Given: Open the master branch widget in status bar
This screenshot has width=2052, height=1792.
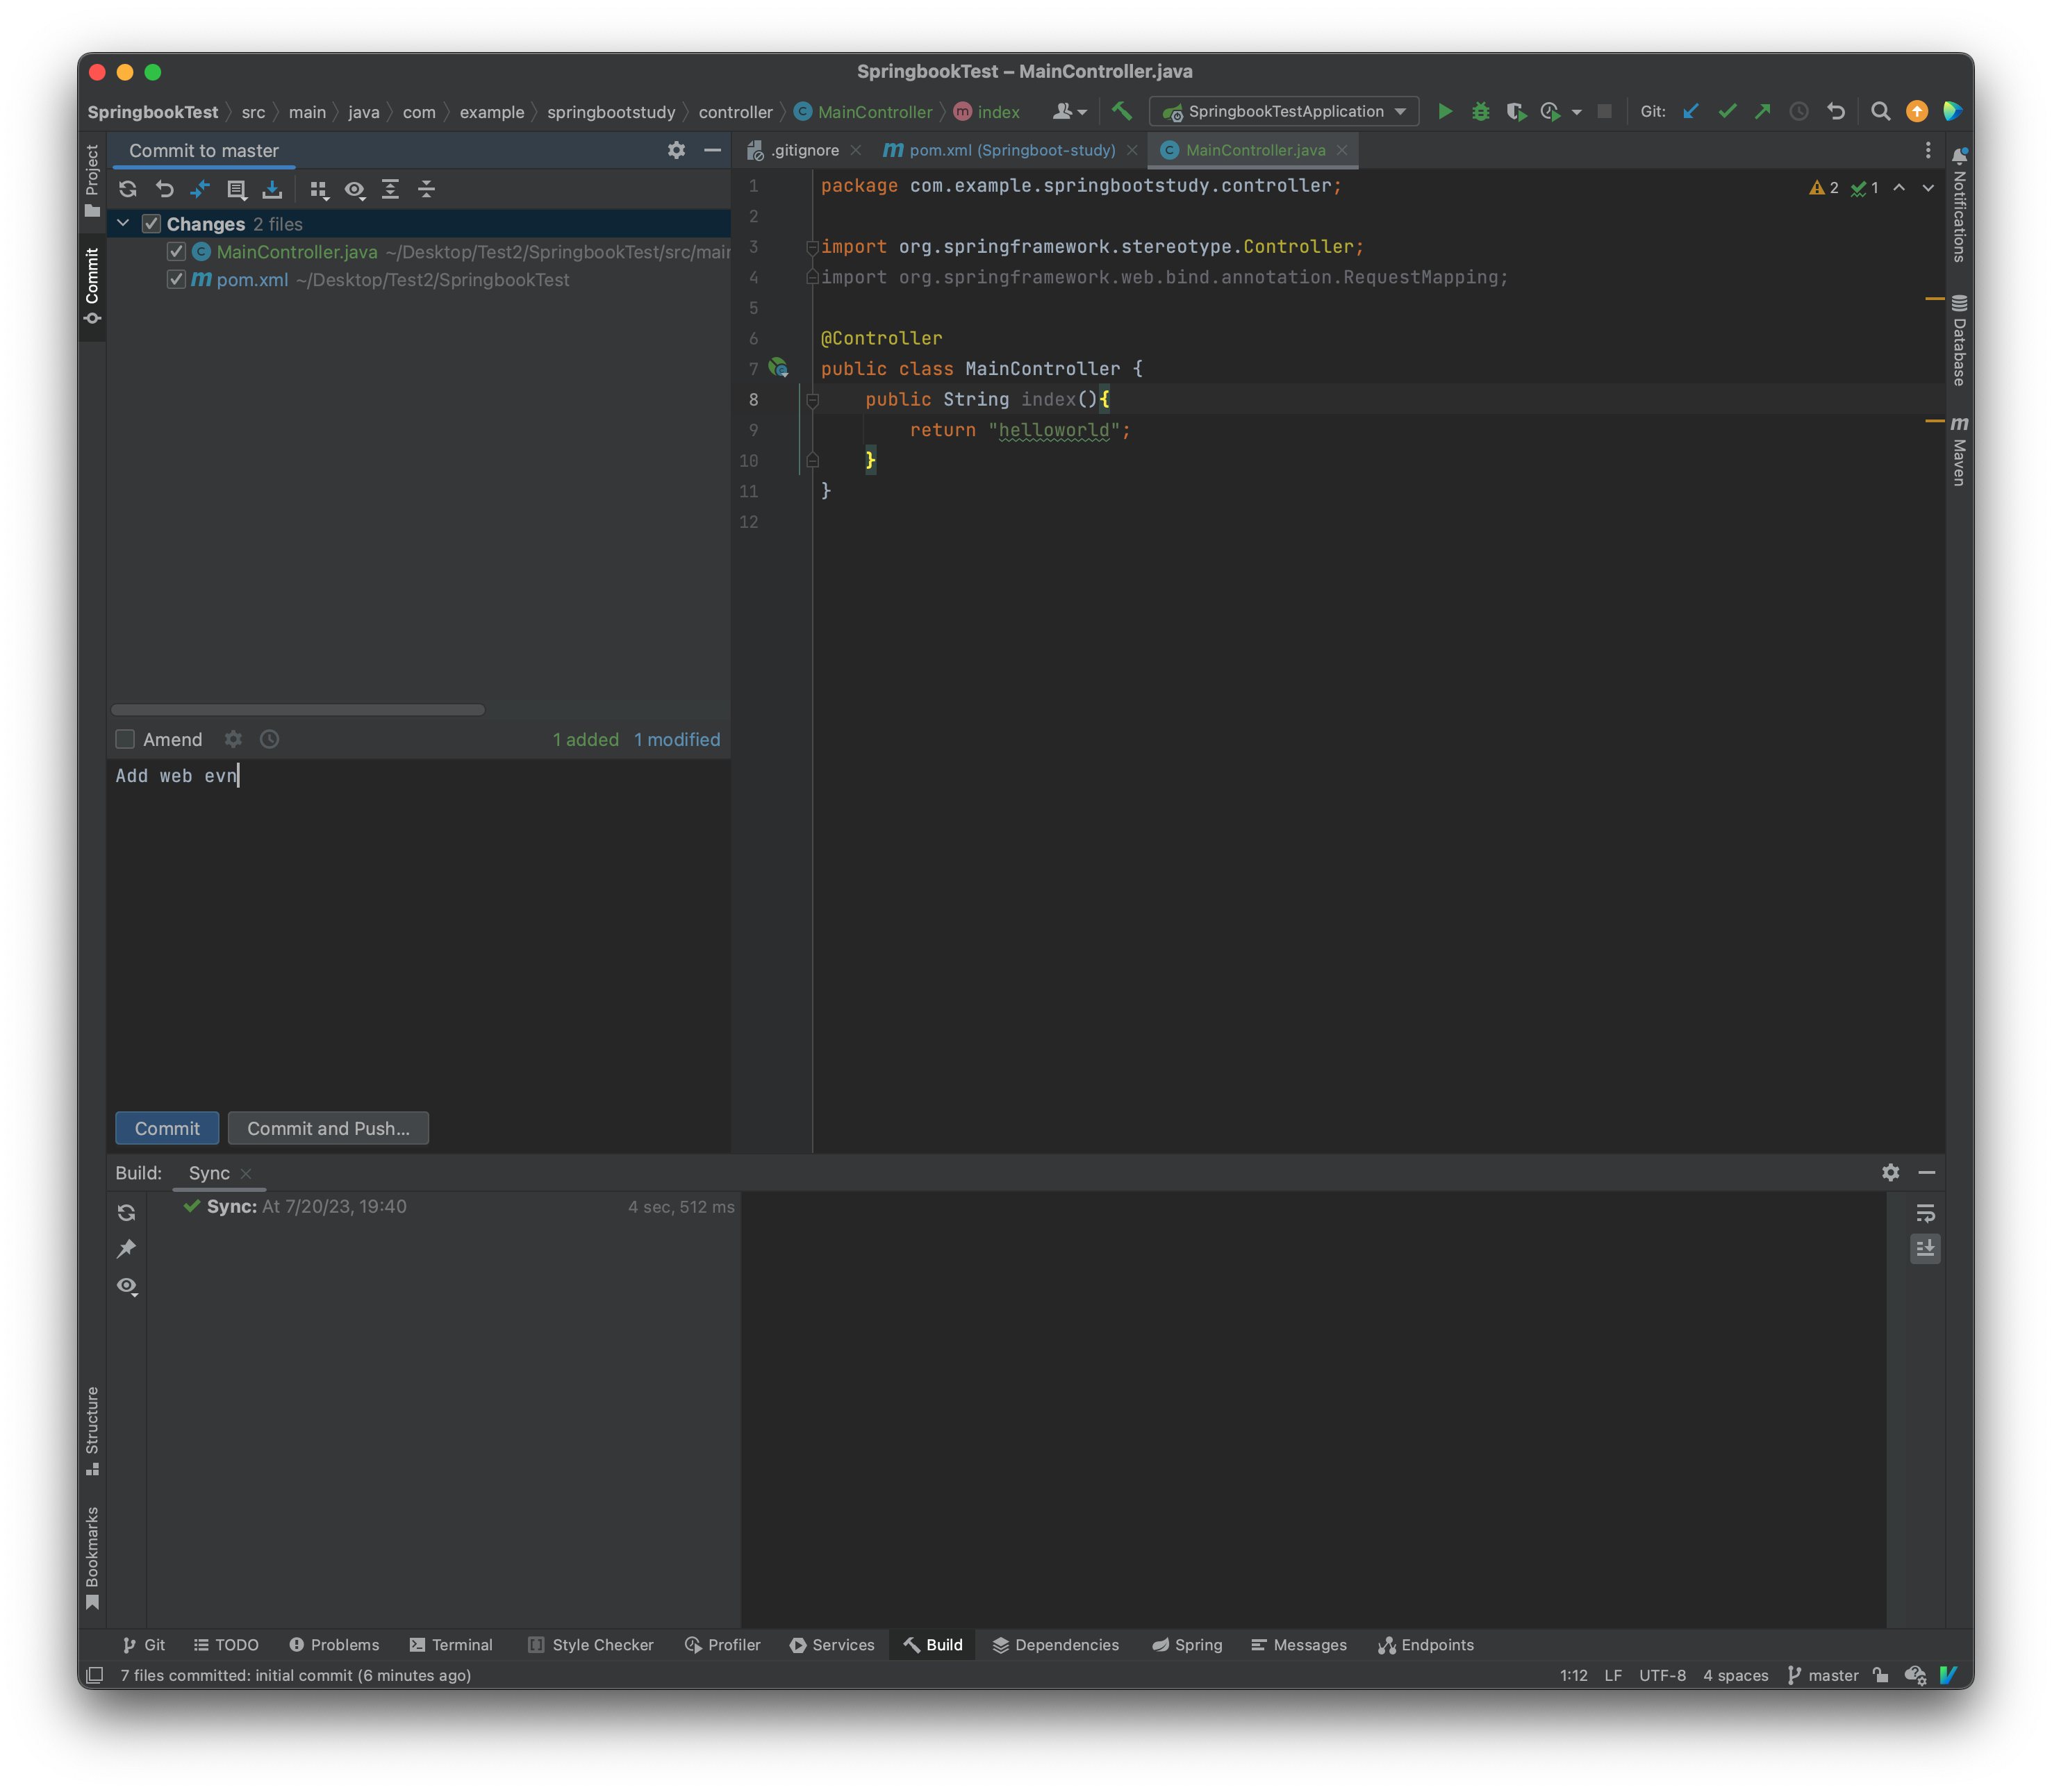Looking at the screenshot, I should 1822,1675.
